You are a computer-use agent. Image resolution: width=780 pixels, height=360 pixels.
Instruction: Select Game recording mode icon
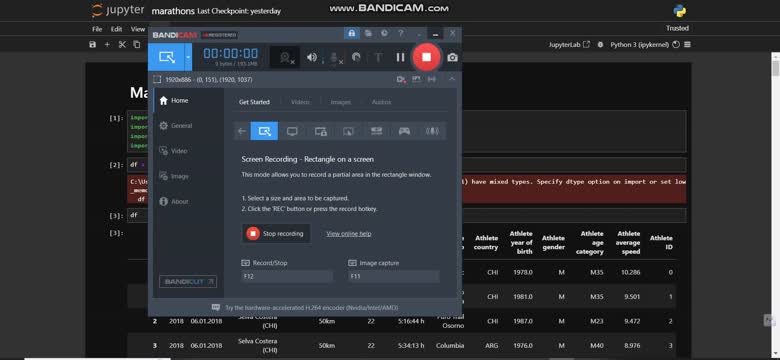click(404, 131)
